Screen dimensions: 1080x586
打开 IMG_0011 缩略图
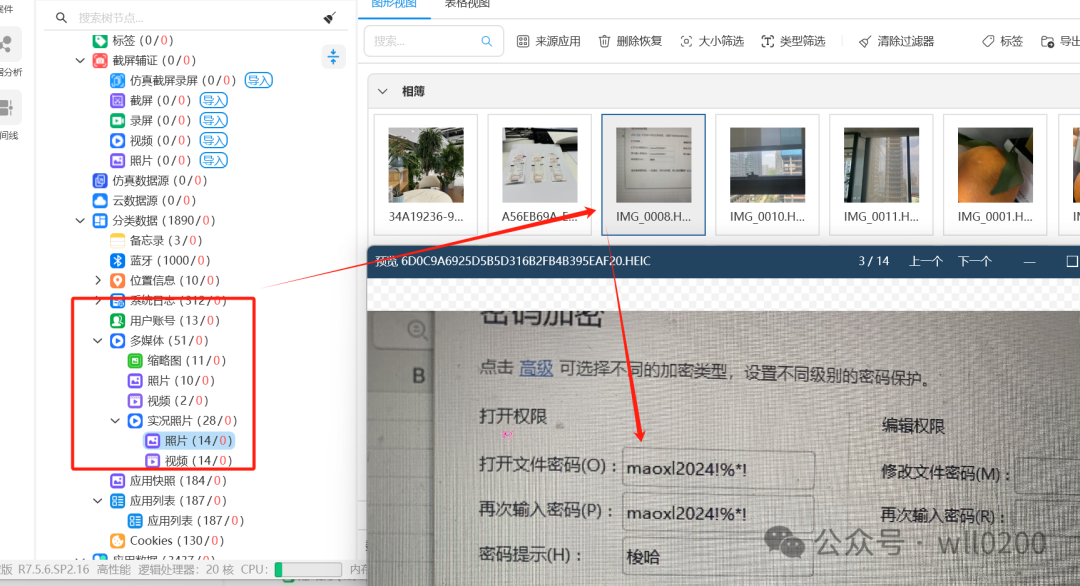[881, 165]
